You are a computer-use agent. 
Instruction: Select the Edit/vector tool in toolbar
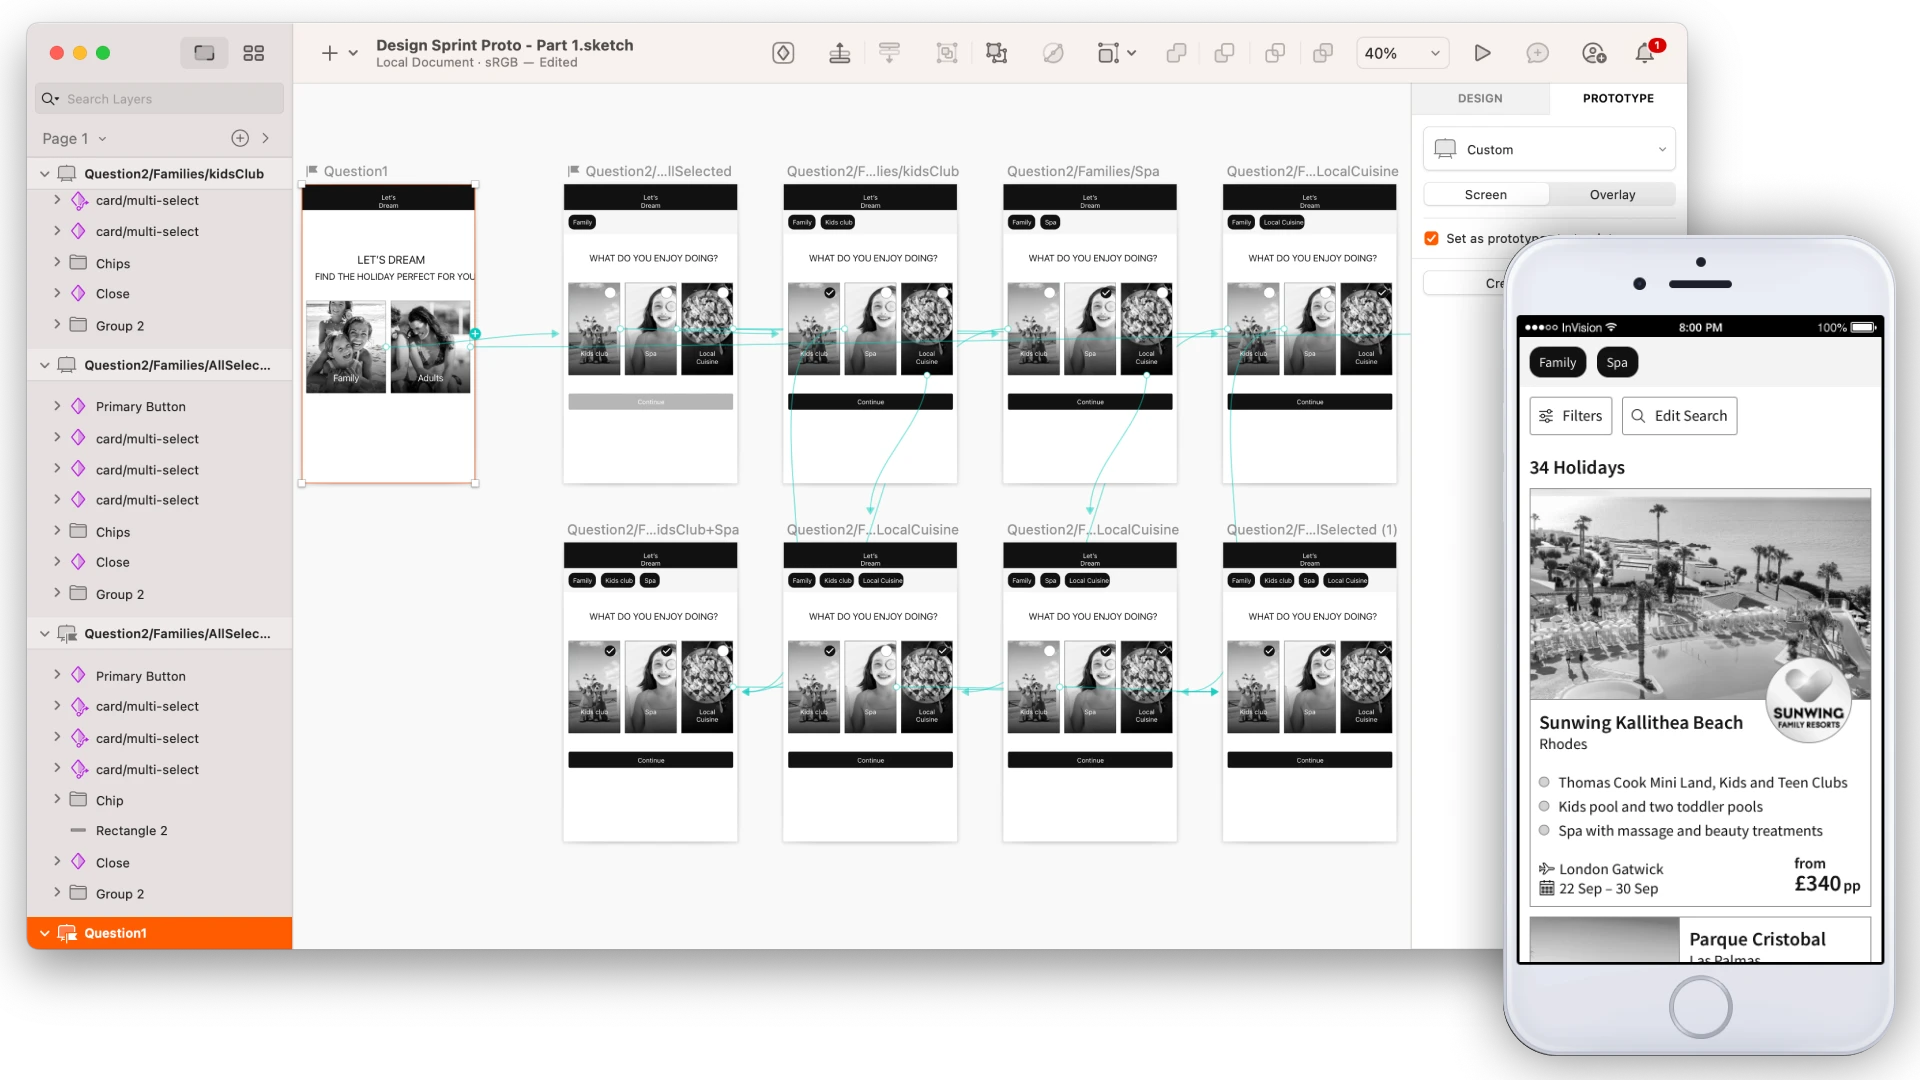click(1052, 53)
